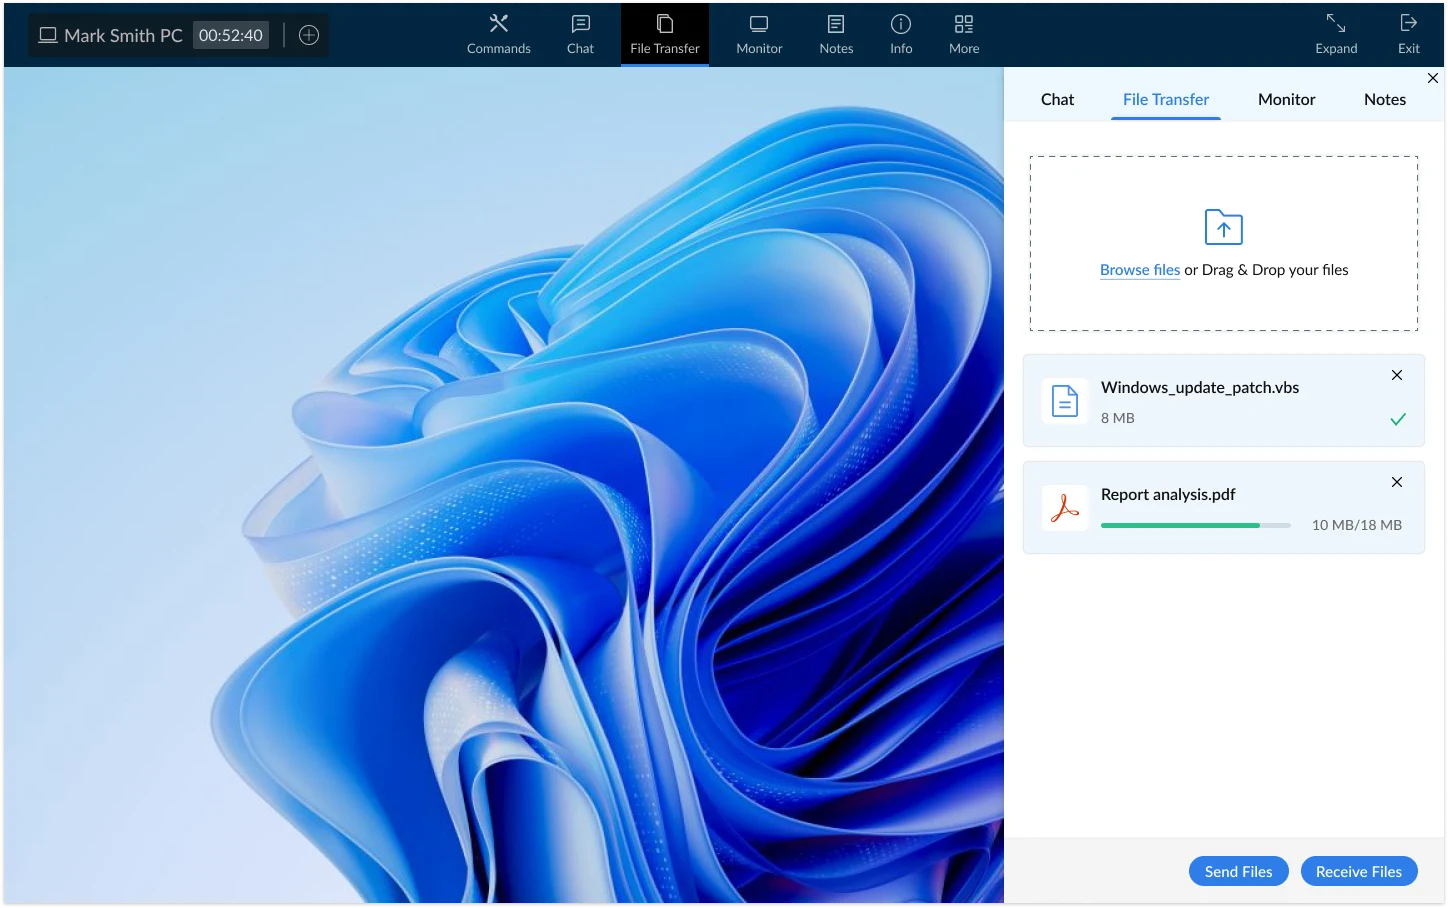Remove Windows_update_patch.vbs from the list
1448x908 pixels.
click(x=1397, y=375)
